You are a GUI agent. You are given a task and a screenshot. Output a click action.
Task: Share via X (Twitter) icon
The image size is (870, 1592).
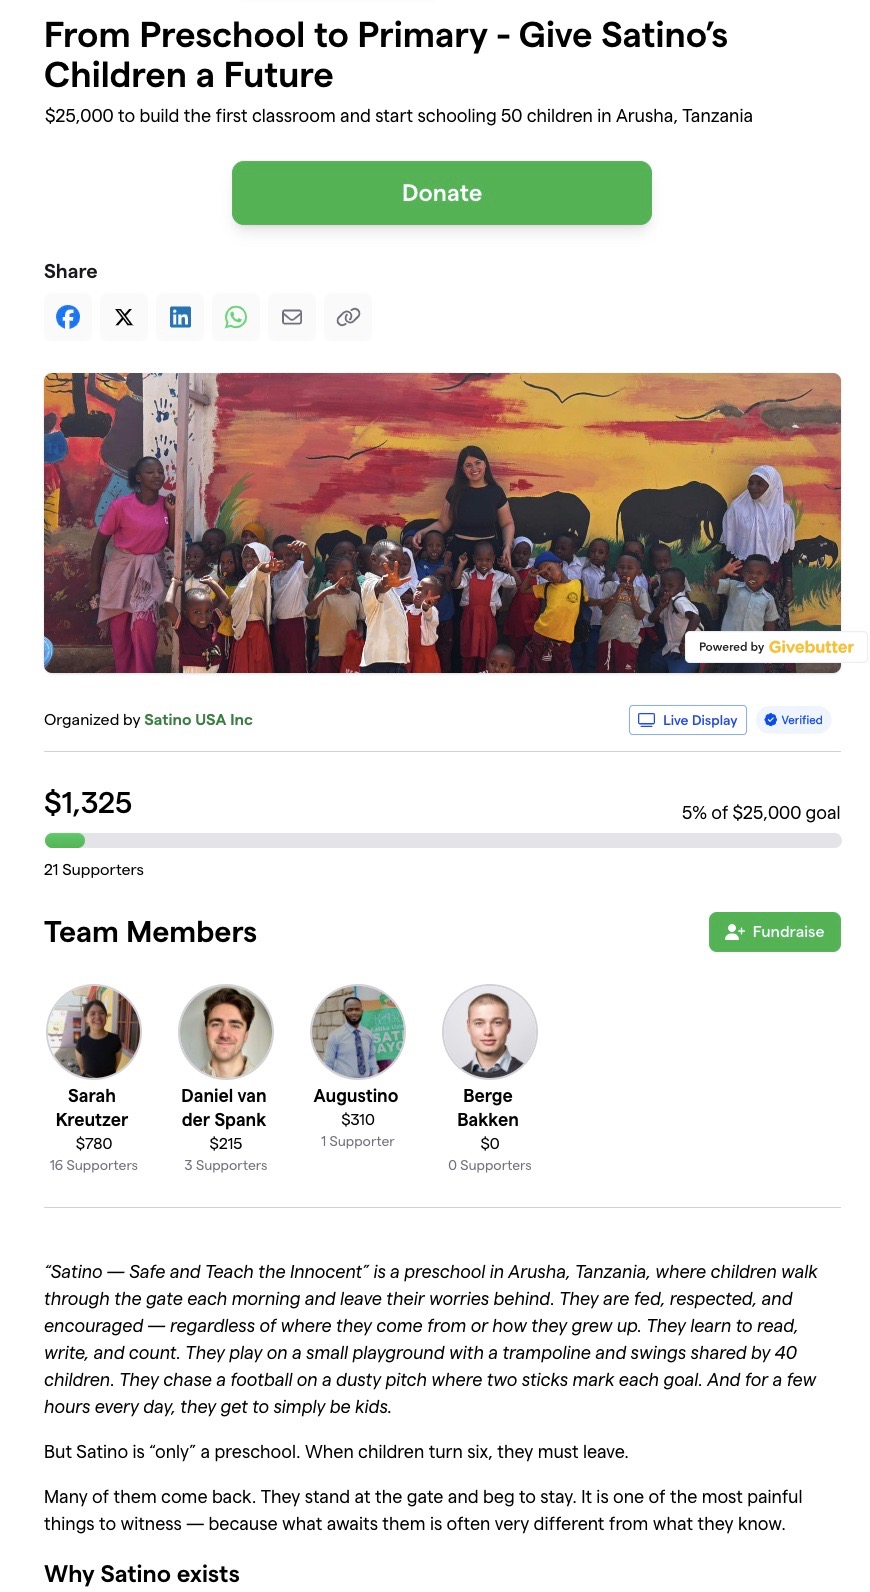[x=124, y=317]
